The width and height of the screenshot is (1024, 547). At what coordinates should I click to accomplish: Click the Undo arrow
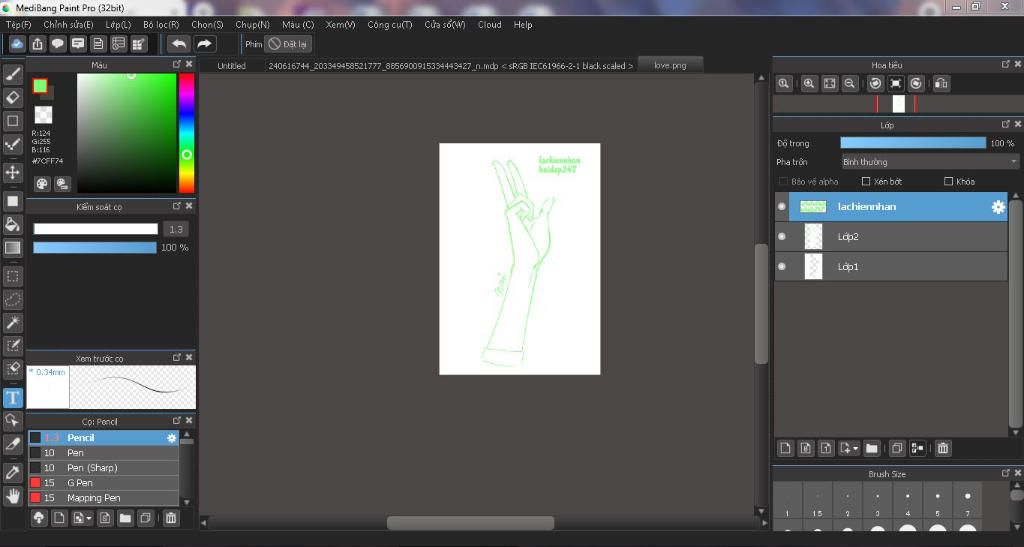click(179, 44)
